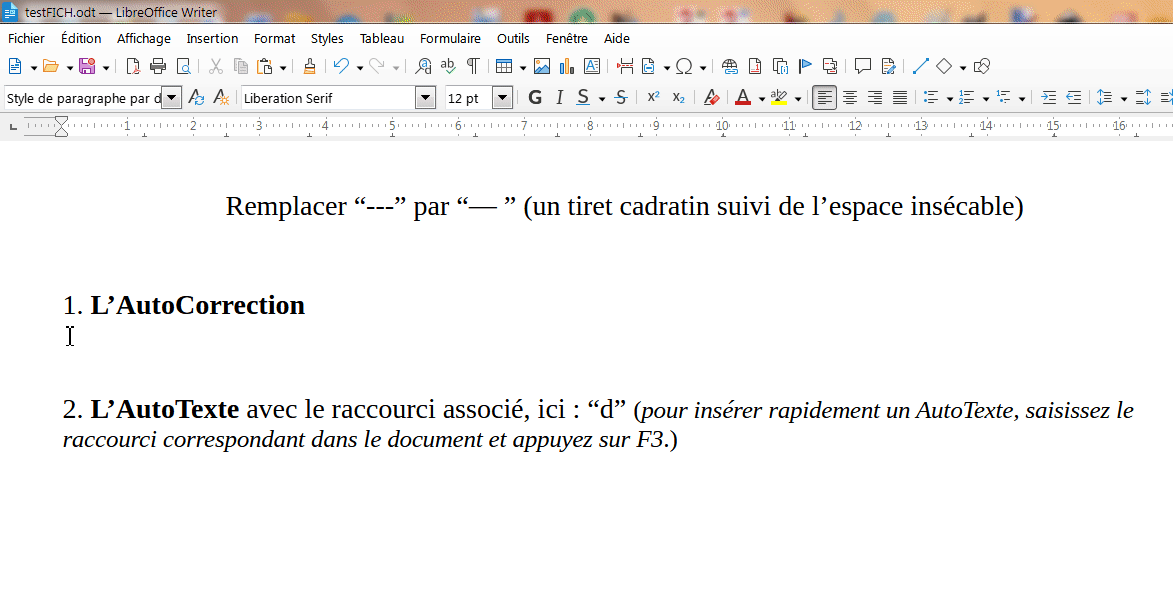Open the paragraph style dropdown list
The image size is (1173, 589).
pyautogui.click(x=171, y=98)
